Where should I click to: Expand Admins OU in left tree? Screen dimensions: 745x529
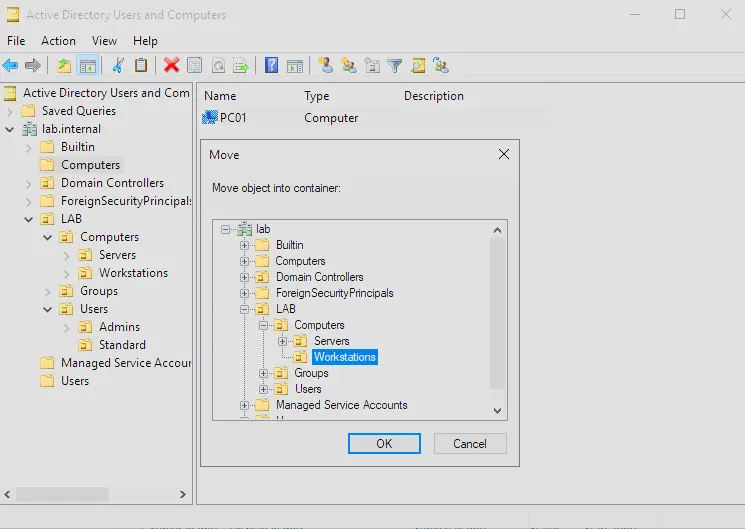[67, 327]
